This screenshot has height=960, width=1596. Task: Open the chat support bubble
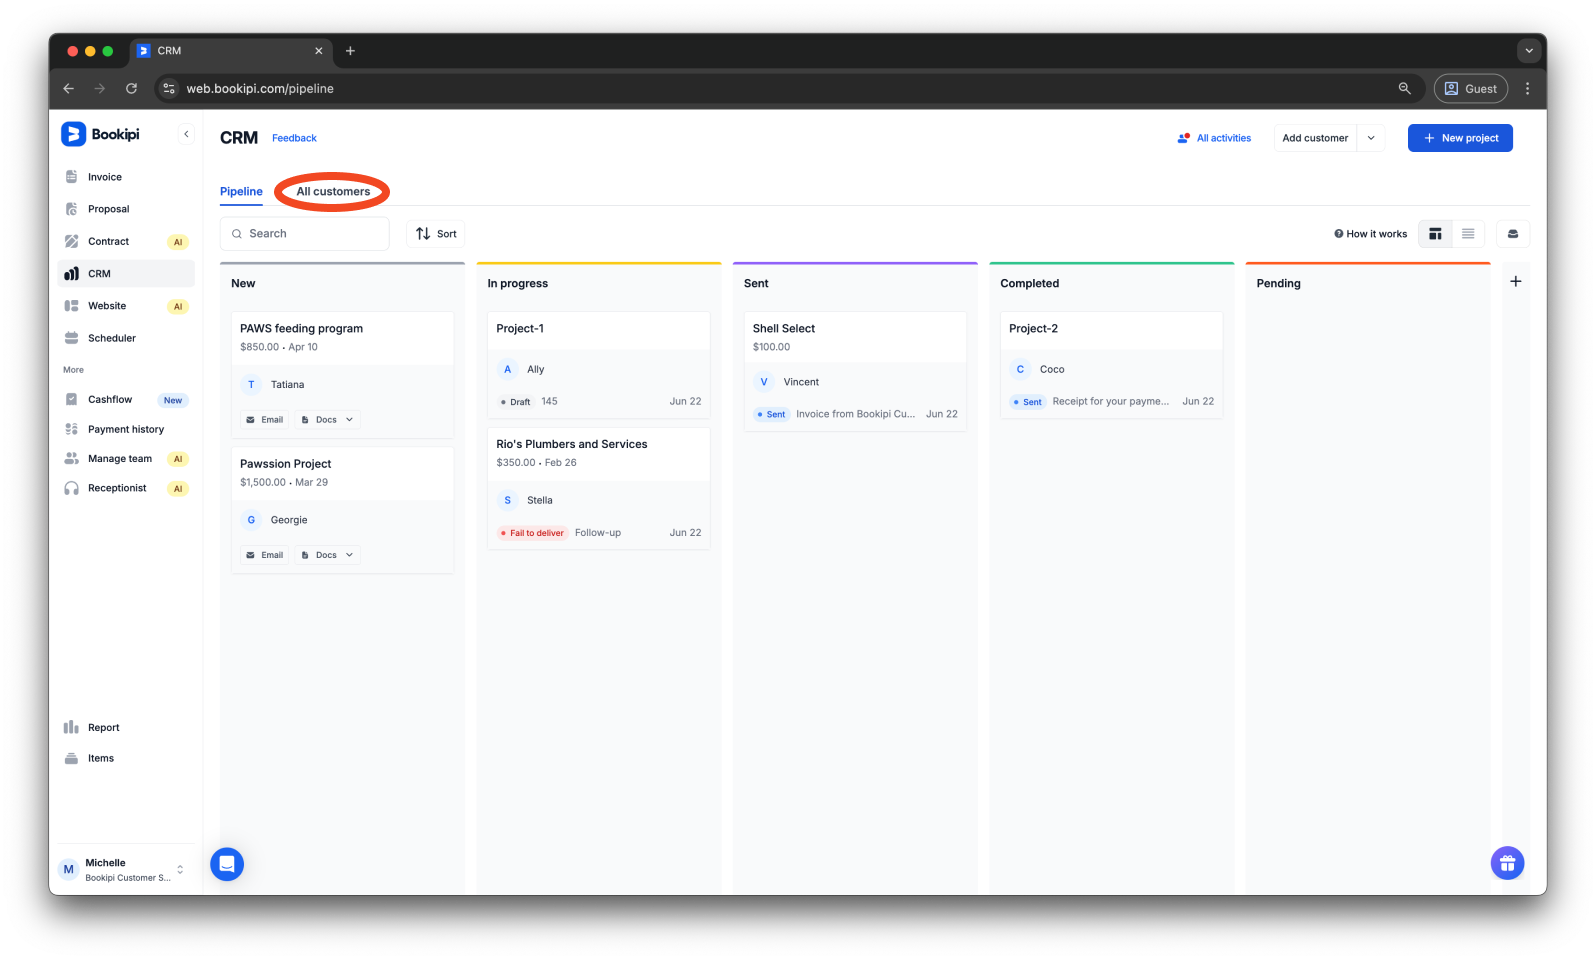click(x=227, y=864)
